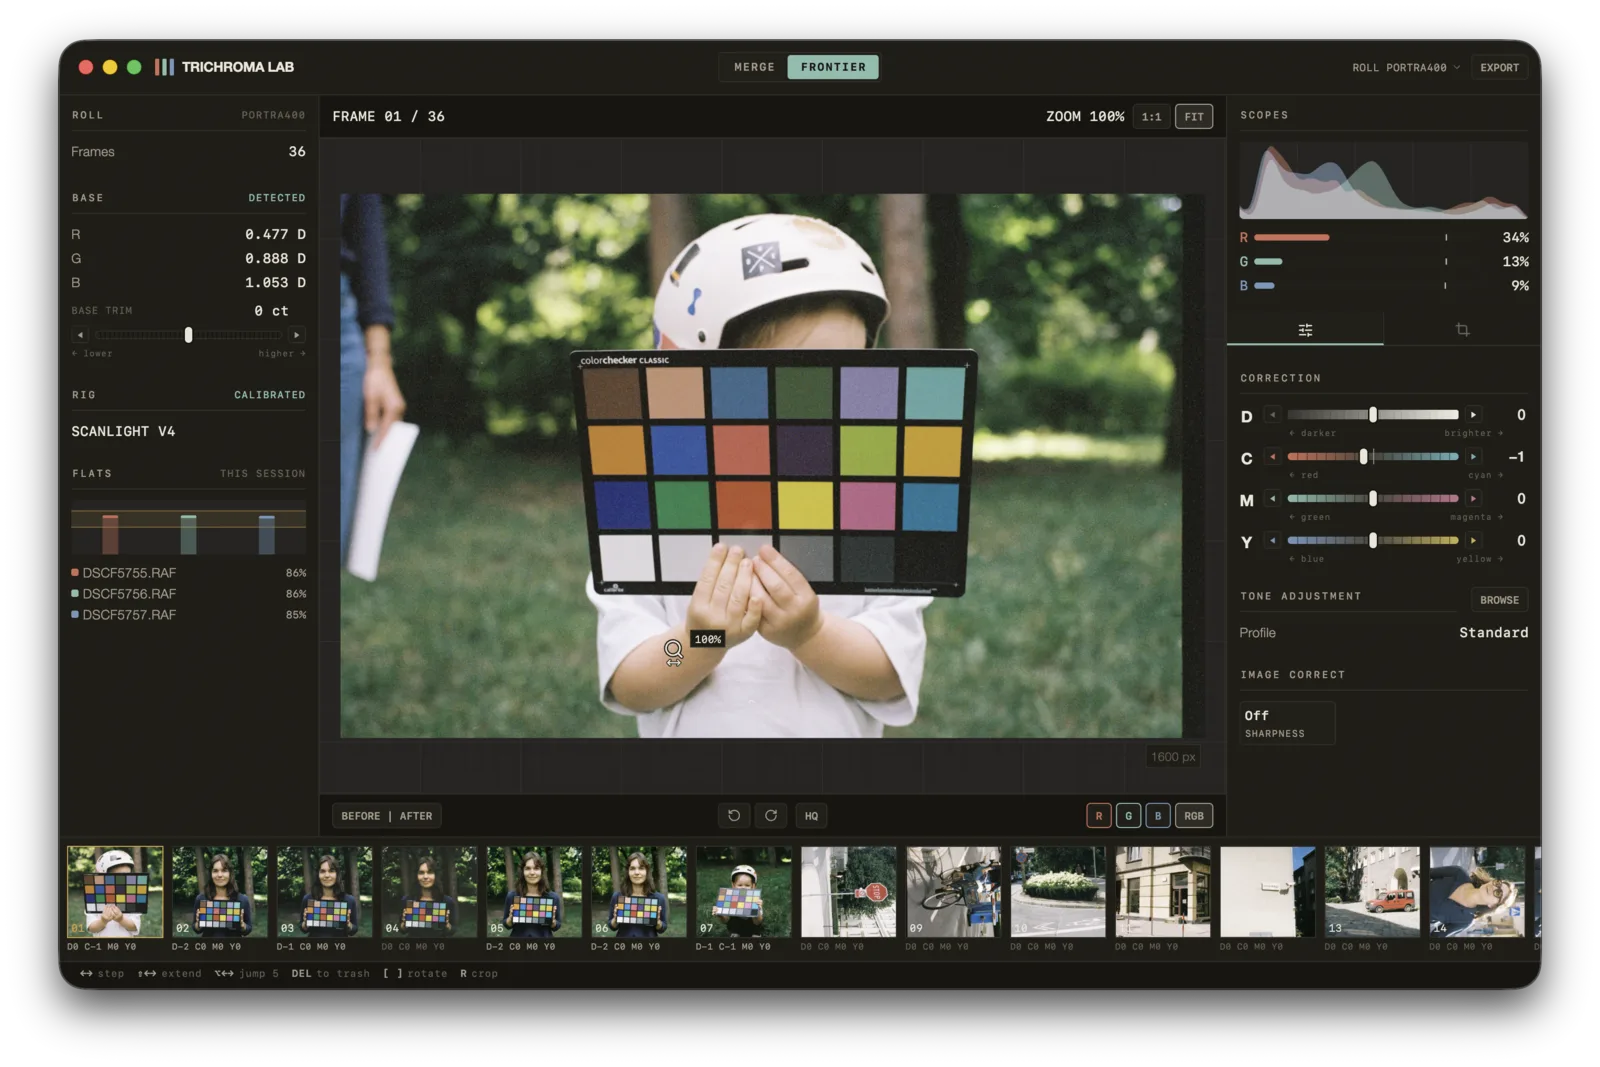Shift Y toward yellow with right arrow
The image size is (1600, 1067).
pos(1473,541)
